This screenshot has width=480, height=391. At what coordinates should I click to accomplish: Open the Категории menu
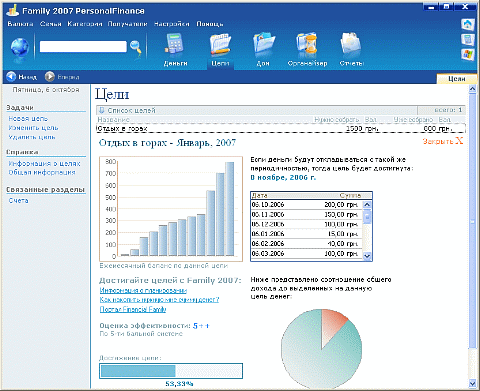click(x=85, y=24)
